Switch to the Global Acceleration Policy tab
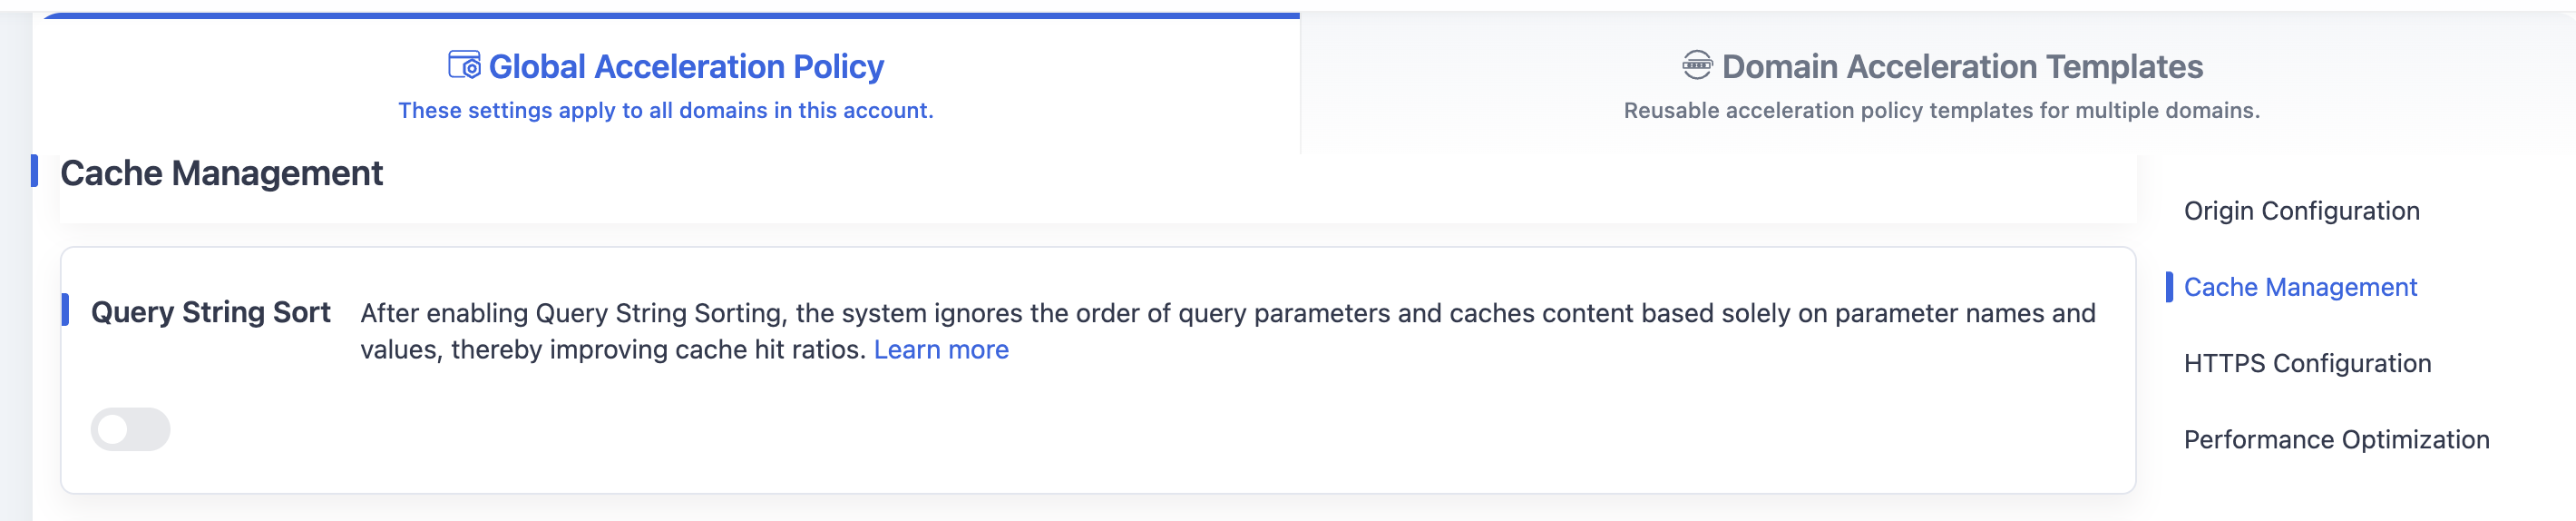This screenshot has height=521, width=2576. pyautogui.click(x=666, y=84)
